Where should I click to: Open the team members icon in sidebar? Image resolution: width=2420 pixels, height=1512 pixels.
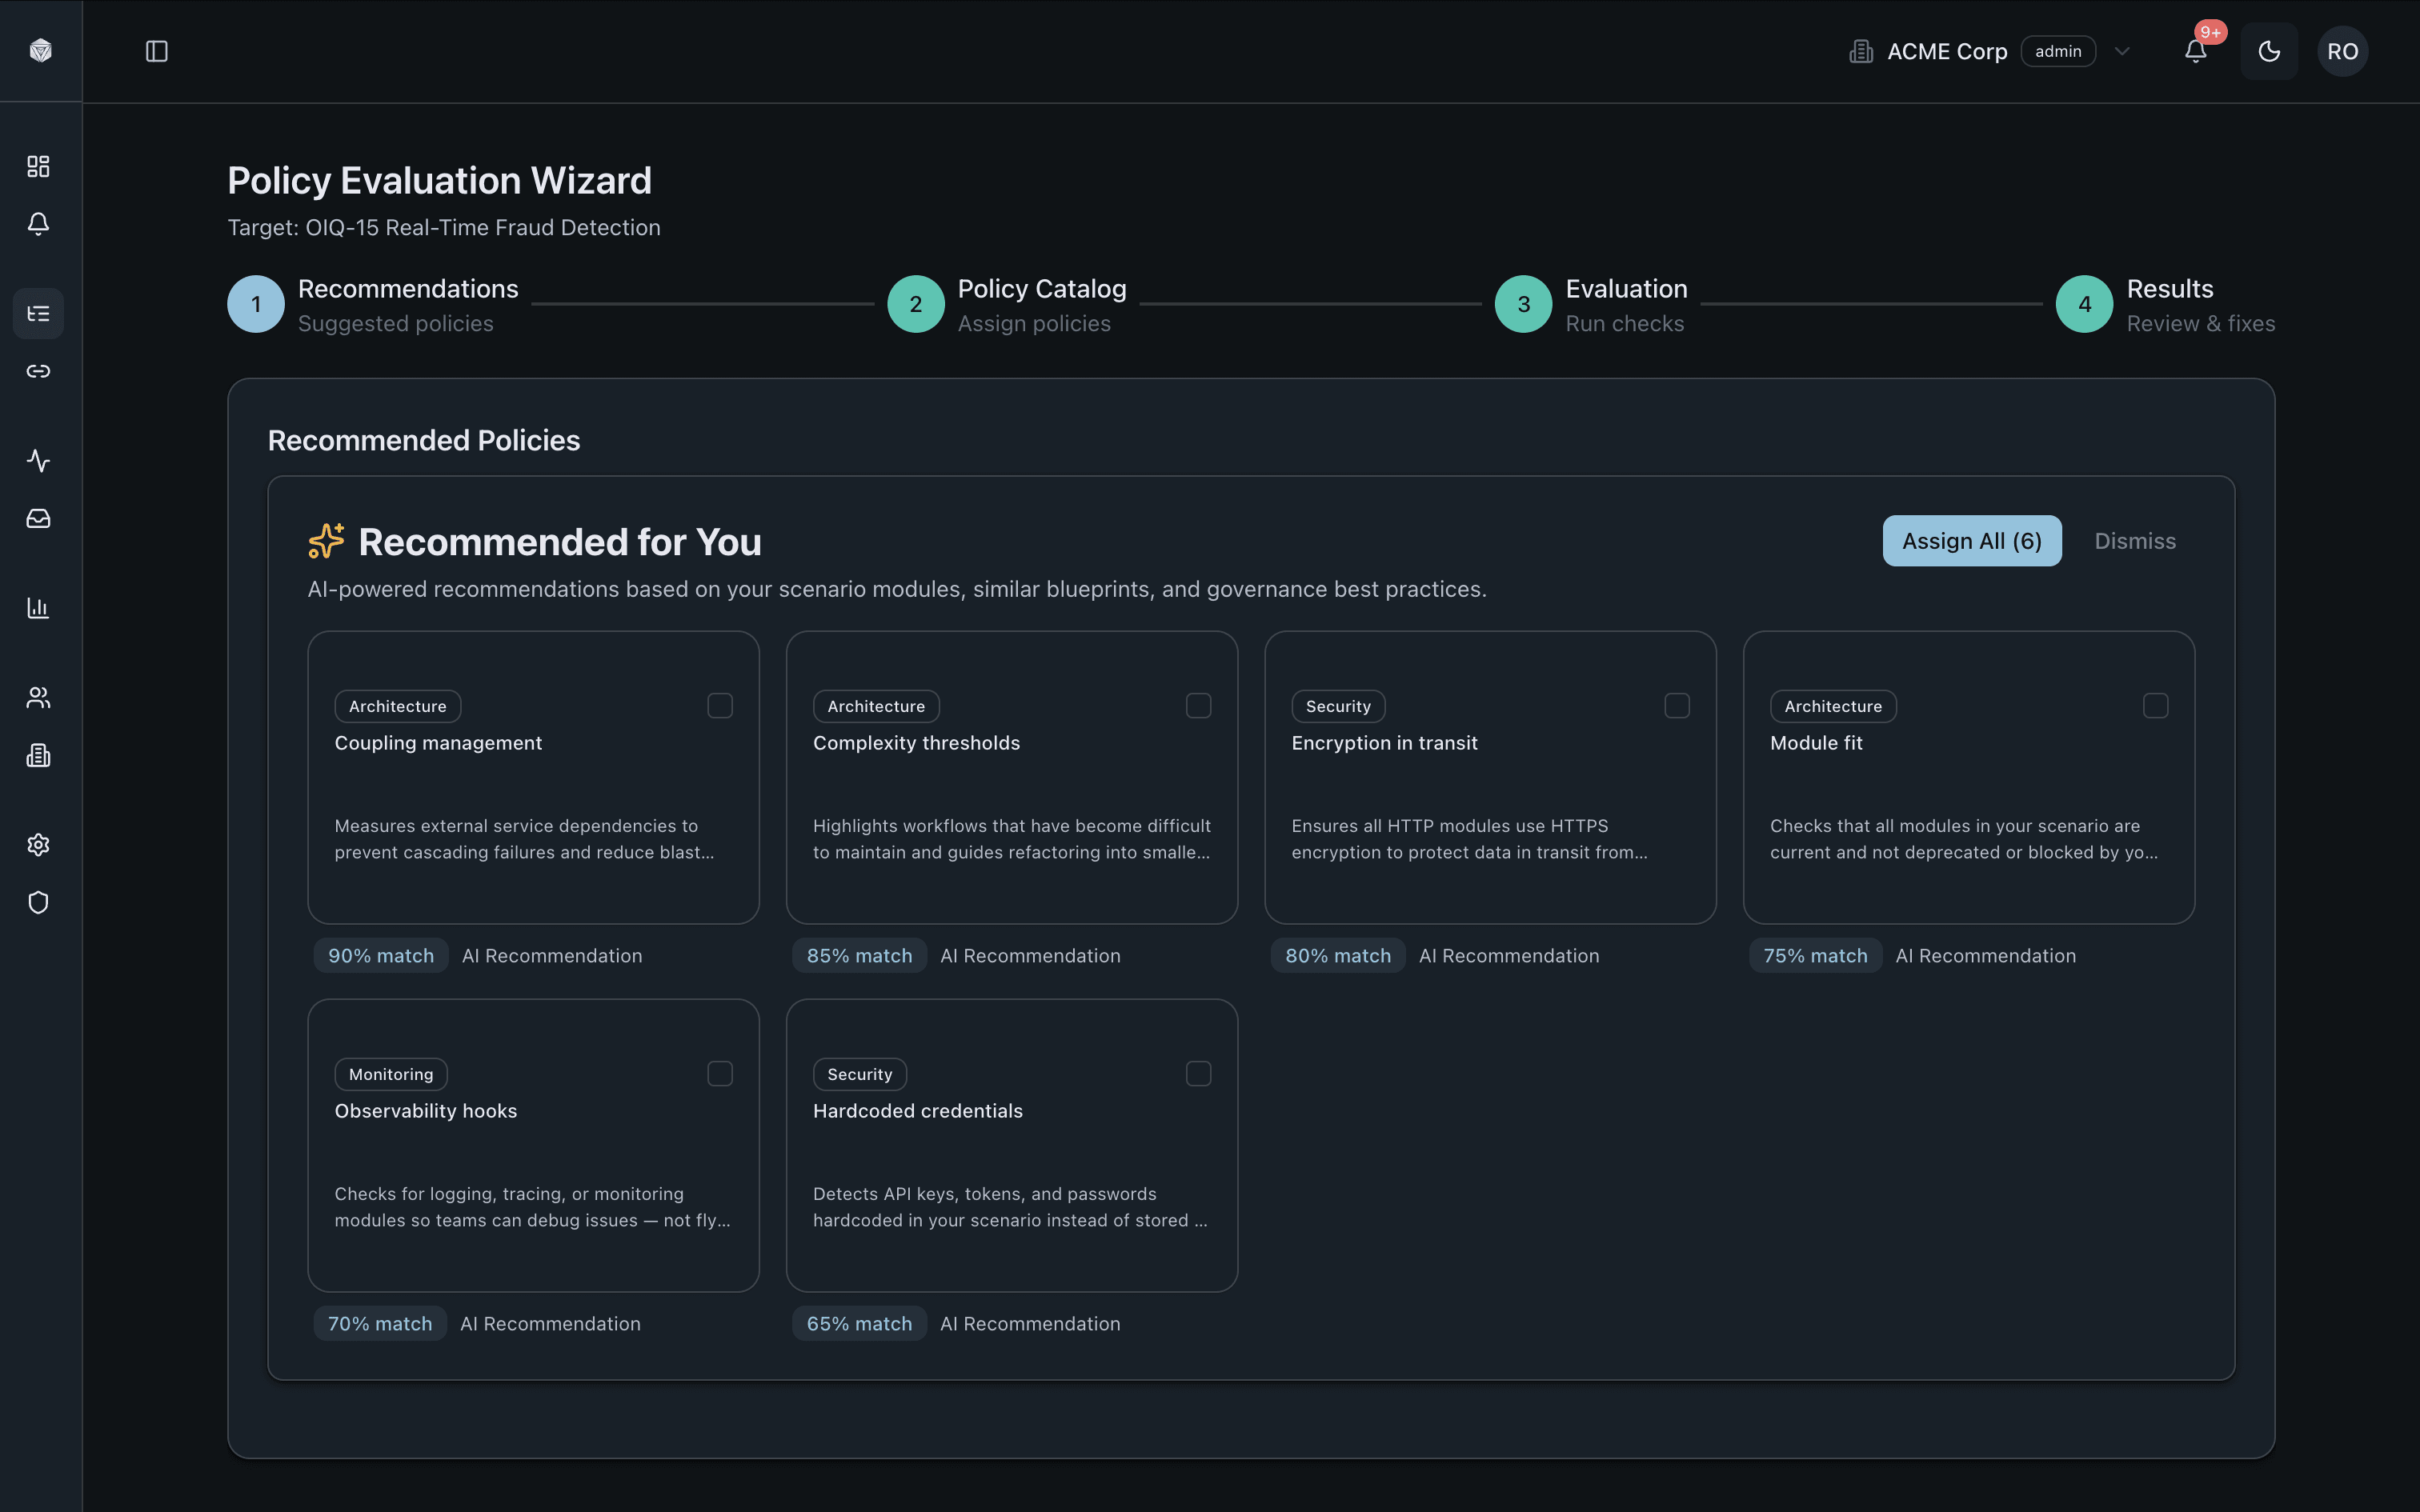[38, 697]
